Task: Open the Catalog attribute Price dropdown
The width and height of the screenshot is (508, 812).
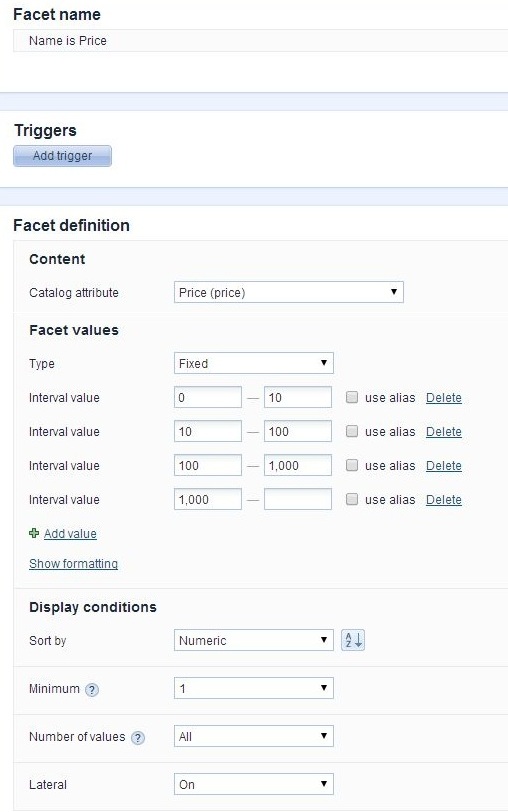Action: [x=289, y=292]
